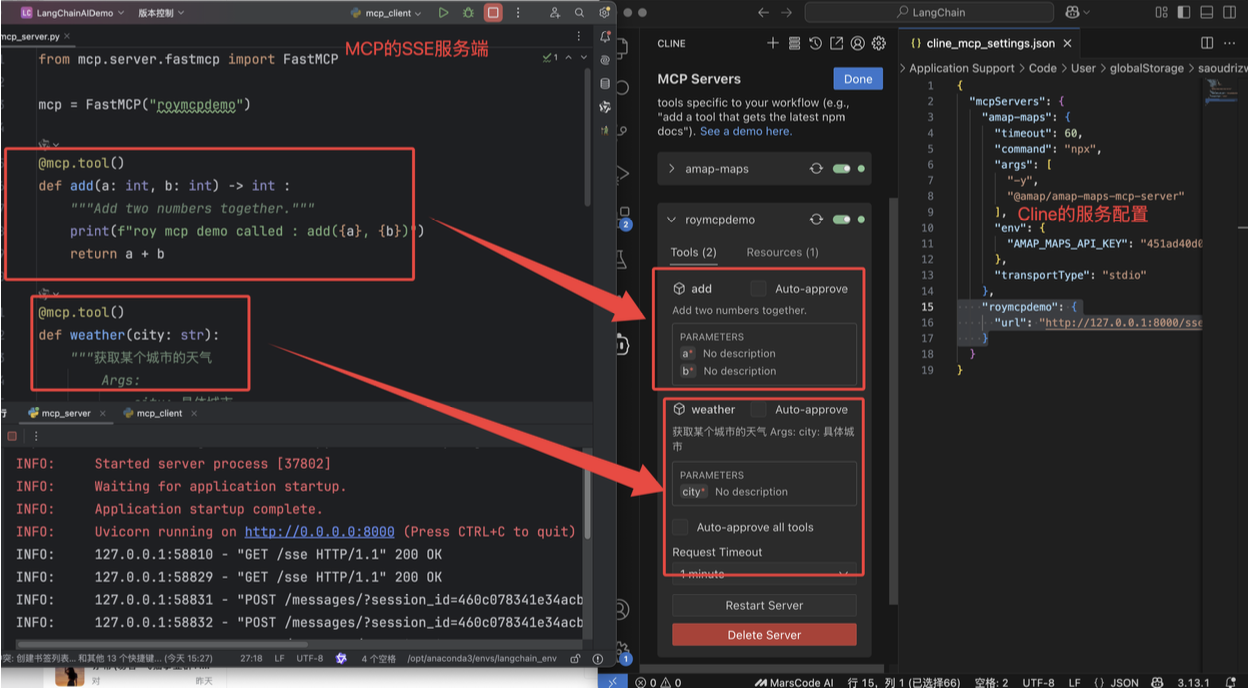Check Auto-approve for add tool
This screenshot has width=1248, height=688.
758,288
